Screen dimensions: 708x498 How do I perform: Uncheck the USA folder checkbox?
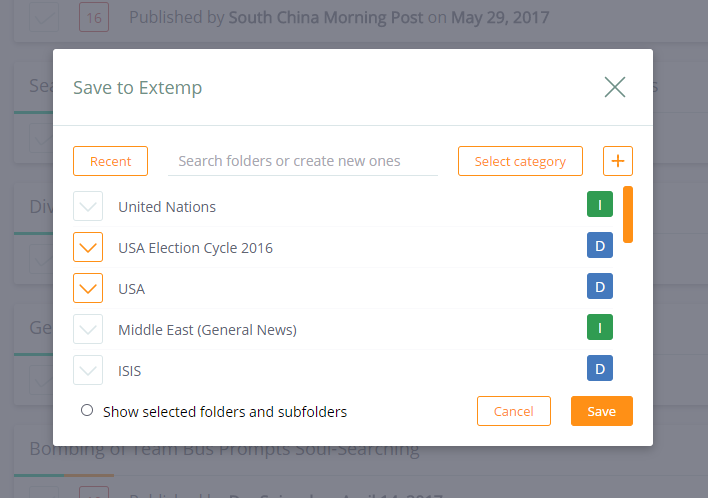[x=88, y=288]
